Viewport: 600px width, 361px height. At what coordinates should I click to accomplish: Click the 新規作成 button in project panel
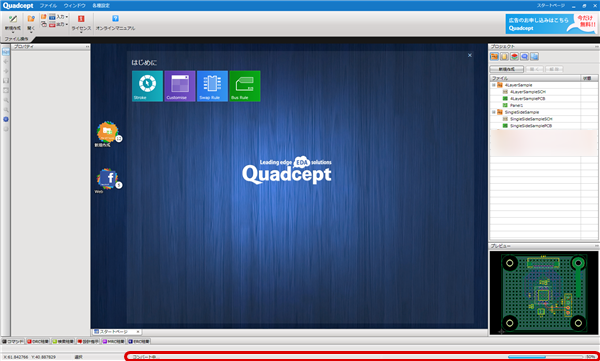(x=507, y=69)
